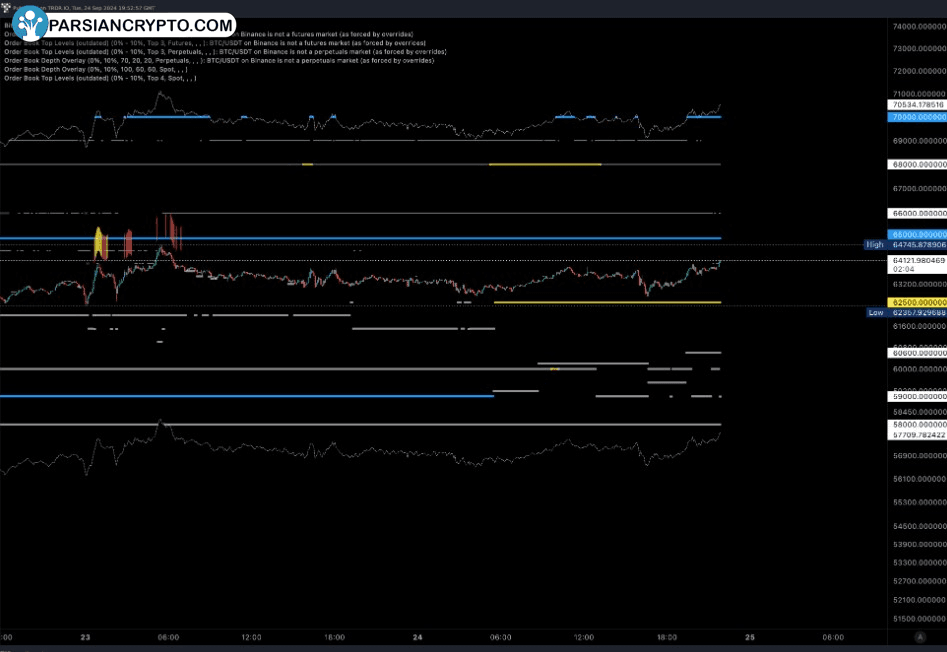Click date 25 on the time axis
This screenshot has width=947, height=652.
[750, 636]
